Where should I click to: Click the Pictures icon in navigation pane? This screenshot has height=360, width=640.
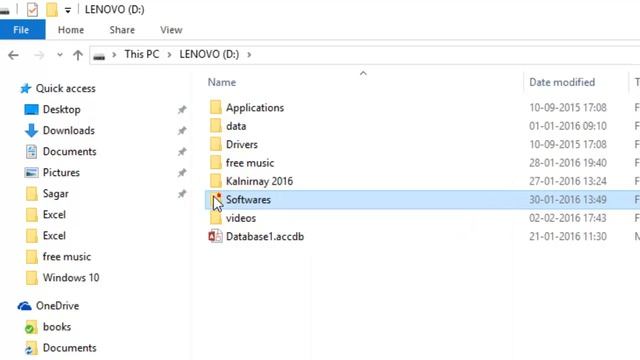(x=31, y=173)
